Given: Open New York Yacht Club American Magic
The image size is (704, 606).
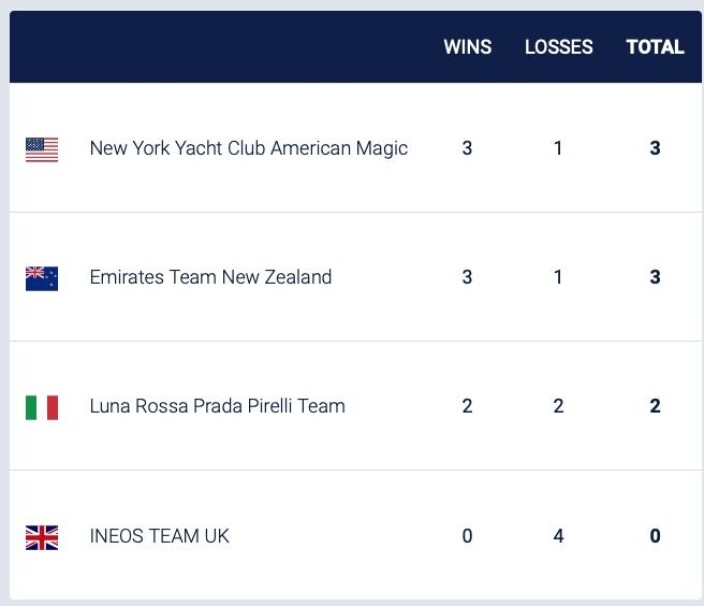Looking at the screenshot, I should [x=249, y=149].
